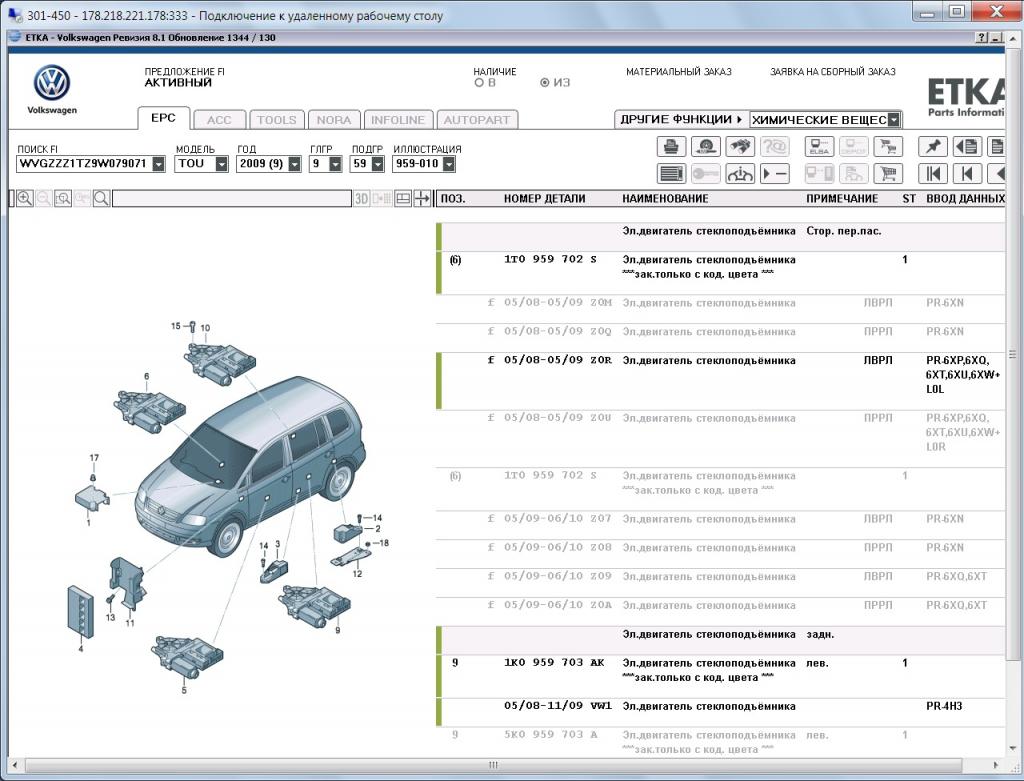Click the ЗАЯВКА НА СБОРНЫЙ ЗАКАЗ link
Image resolution: width=1024 pixels, height=781 pixels.
pyautogui.click(x=833, y=72)
